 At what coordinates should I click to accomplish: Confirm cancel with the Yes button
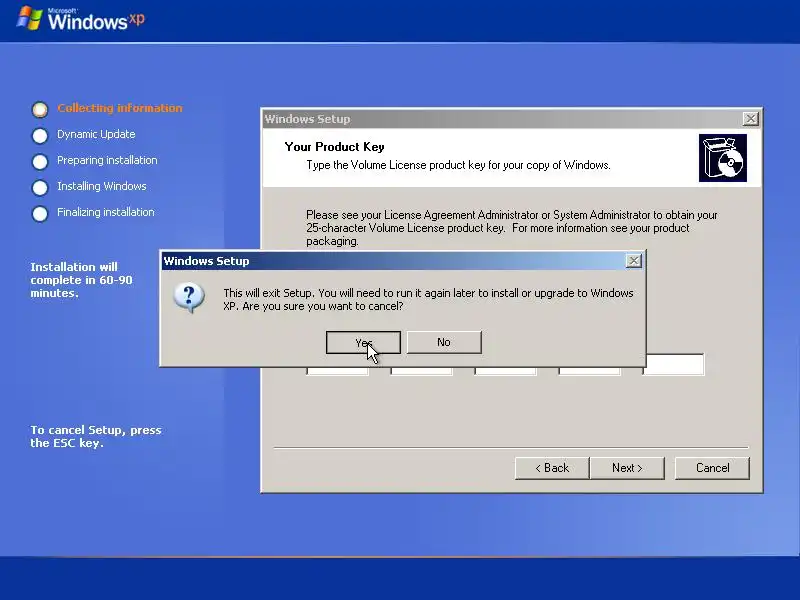pyautogui.click(x=363, y=342)
